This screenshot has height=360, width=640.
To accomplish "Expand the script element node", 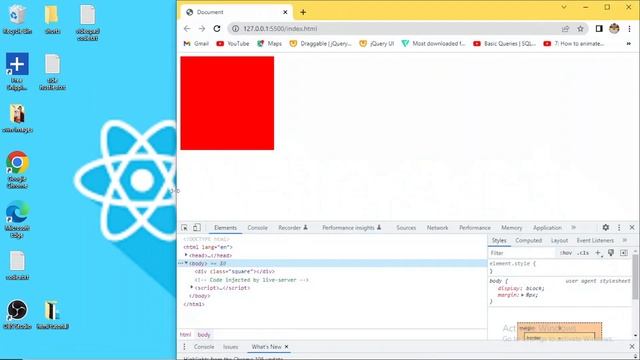I will pyautogui.click(x=191, y=288).
